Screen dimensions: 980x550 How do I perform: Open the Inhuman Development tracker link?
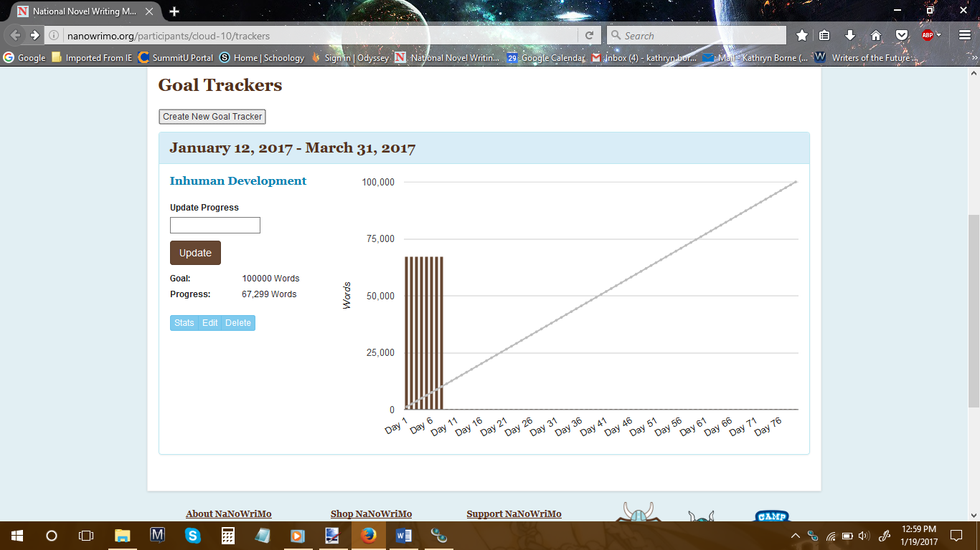238,181
